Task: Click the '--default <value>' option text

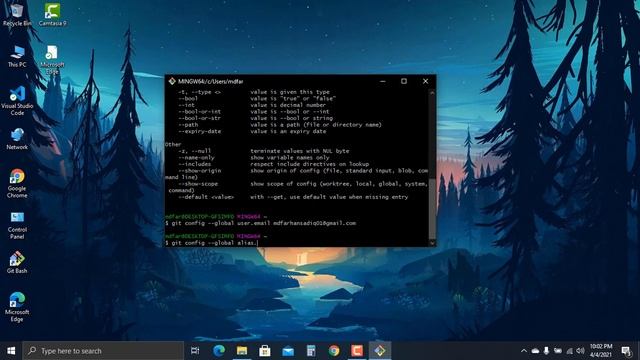Action: [206, 197]
